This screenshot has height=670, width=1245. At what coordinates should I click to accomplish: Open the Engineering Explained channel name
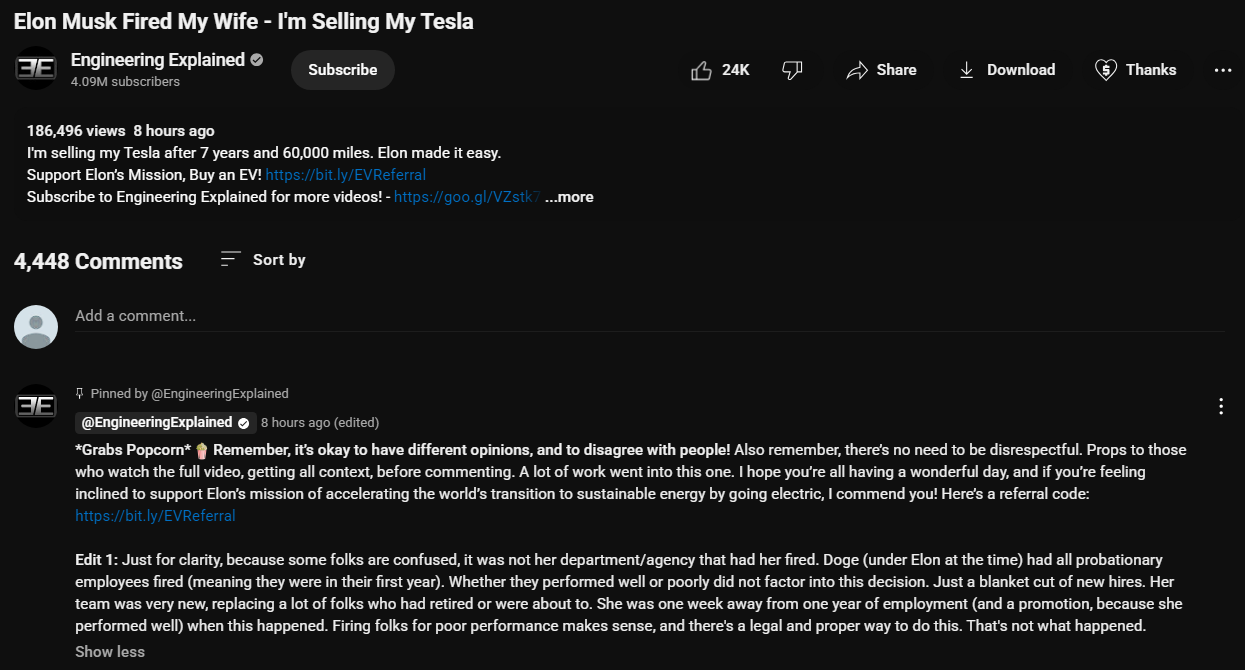(x=158, y=60)
